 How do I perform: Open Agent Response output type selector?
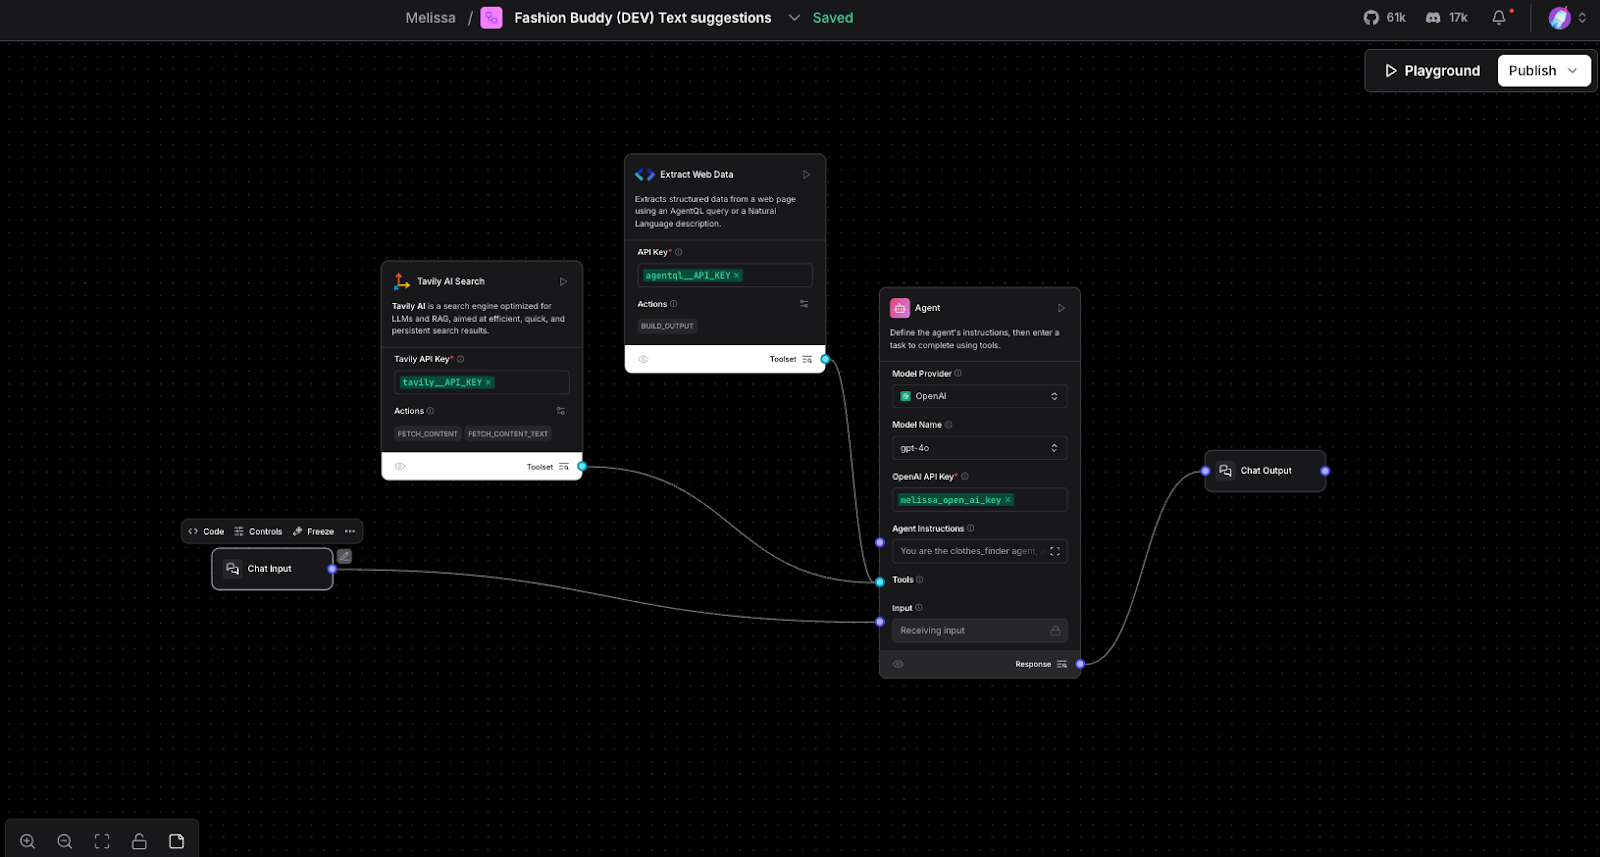click(x=1062, y=664)
